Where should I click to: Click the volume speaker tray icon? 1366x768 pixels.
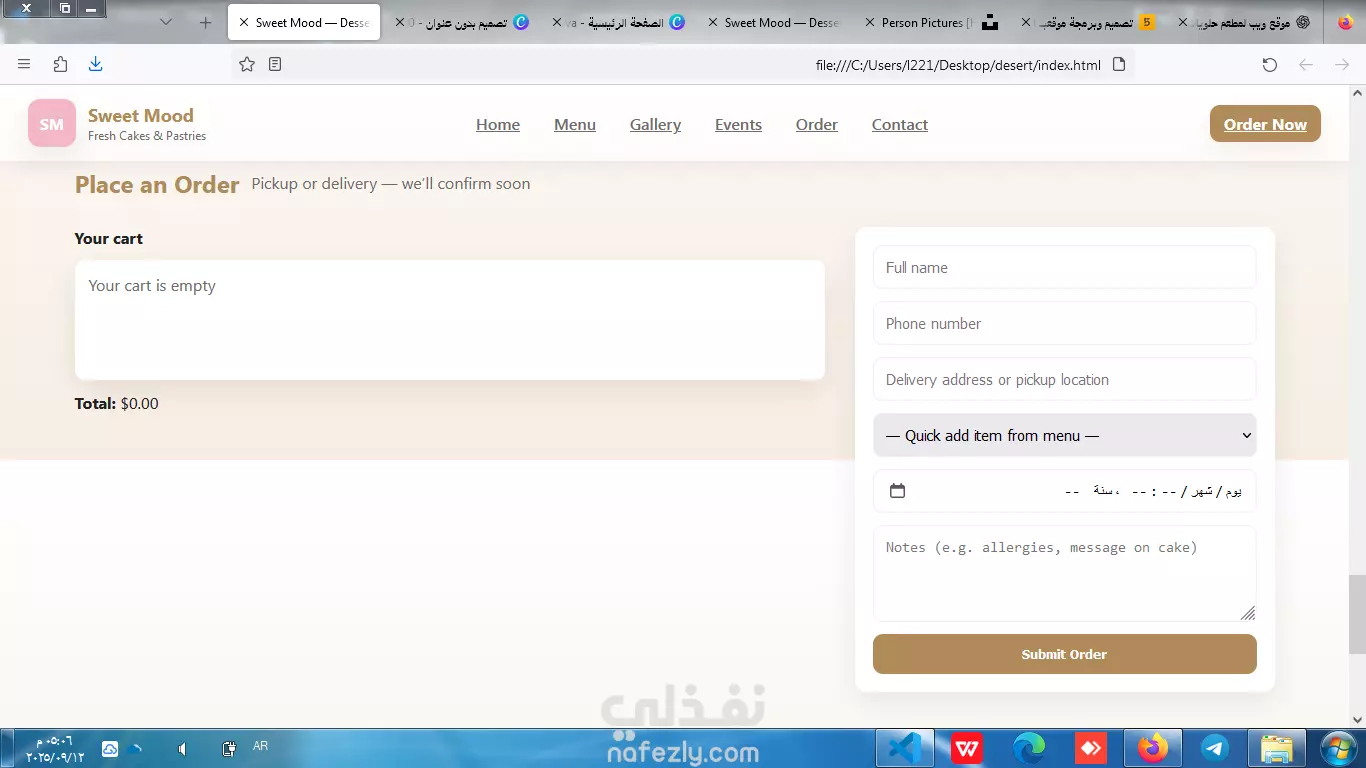(x=182, y=748)
